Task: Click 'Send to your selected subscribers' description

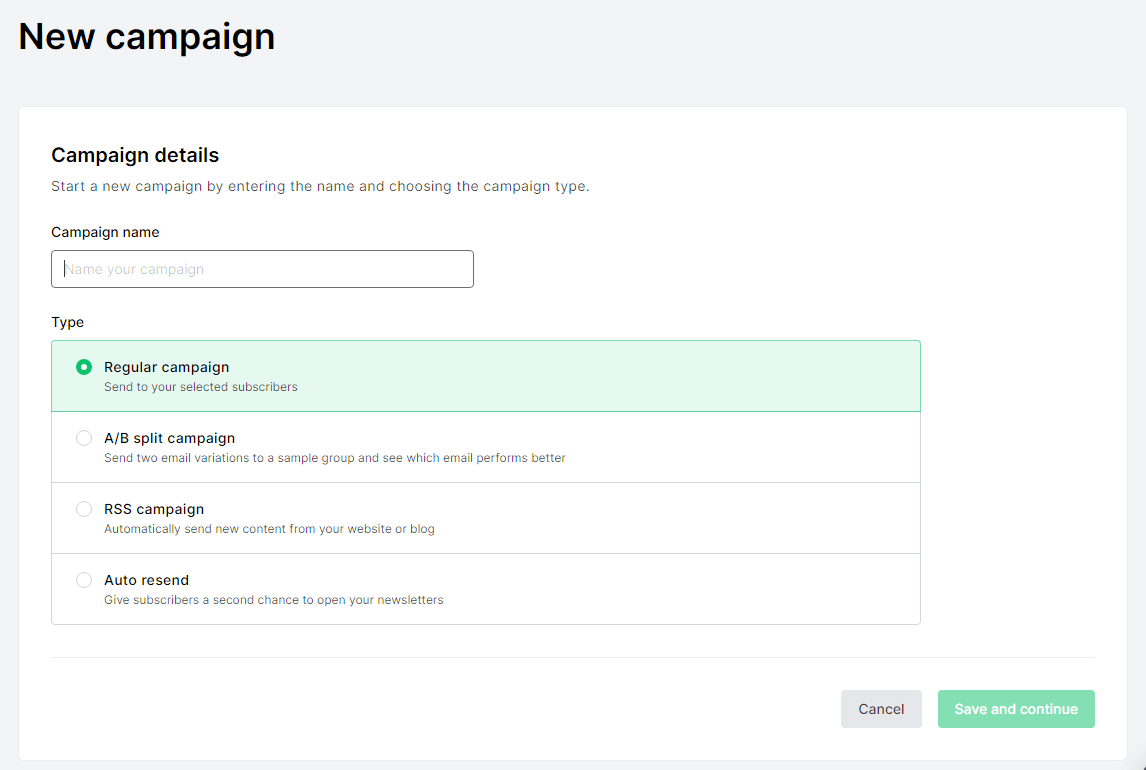Action: tap(200, 387)
